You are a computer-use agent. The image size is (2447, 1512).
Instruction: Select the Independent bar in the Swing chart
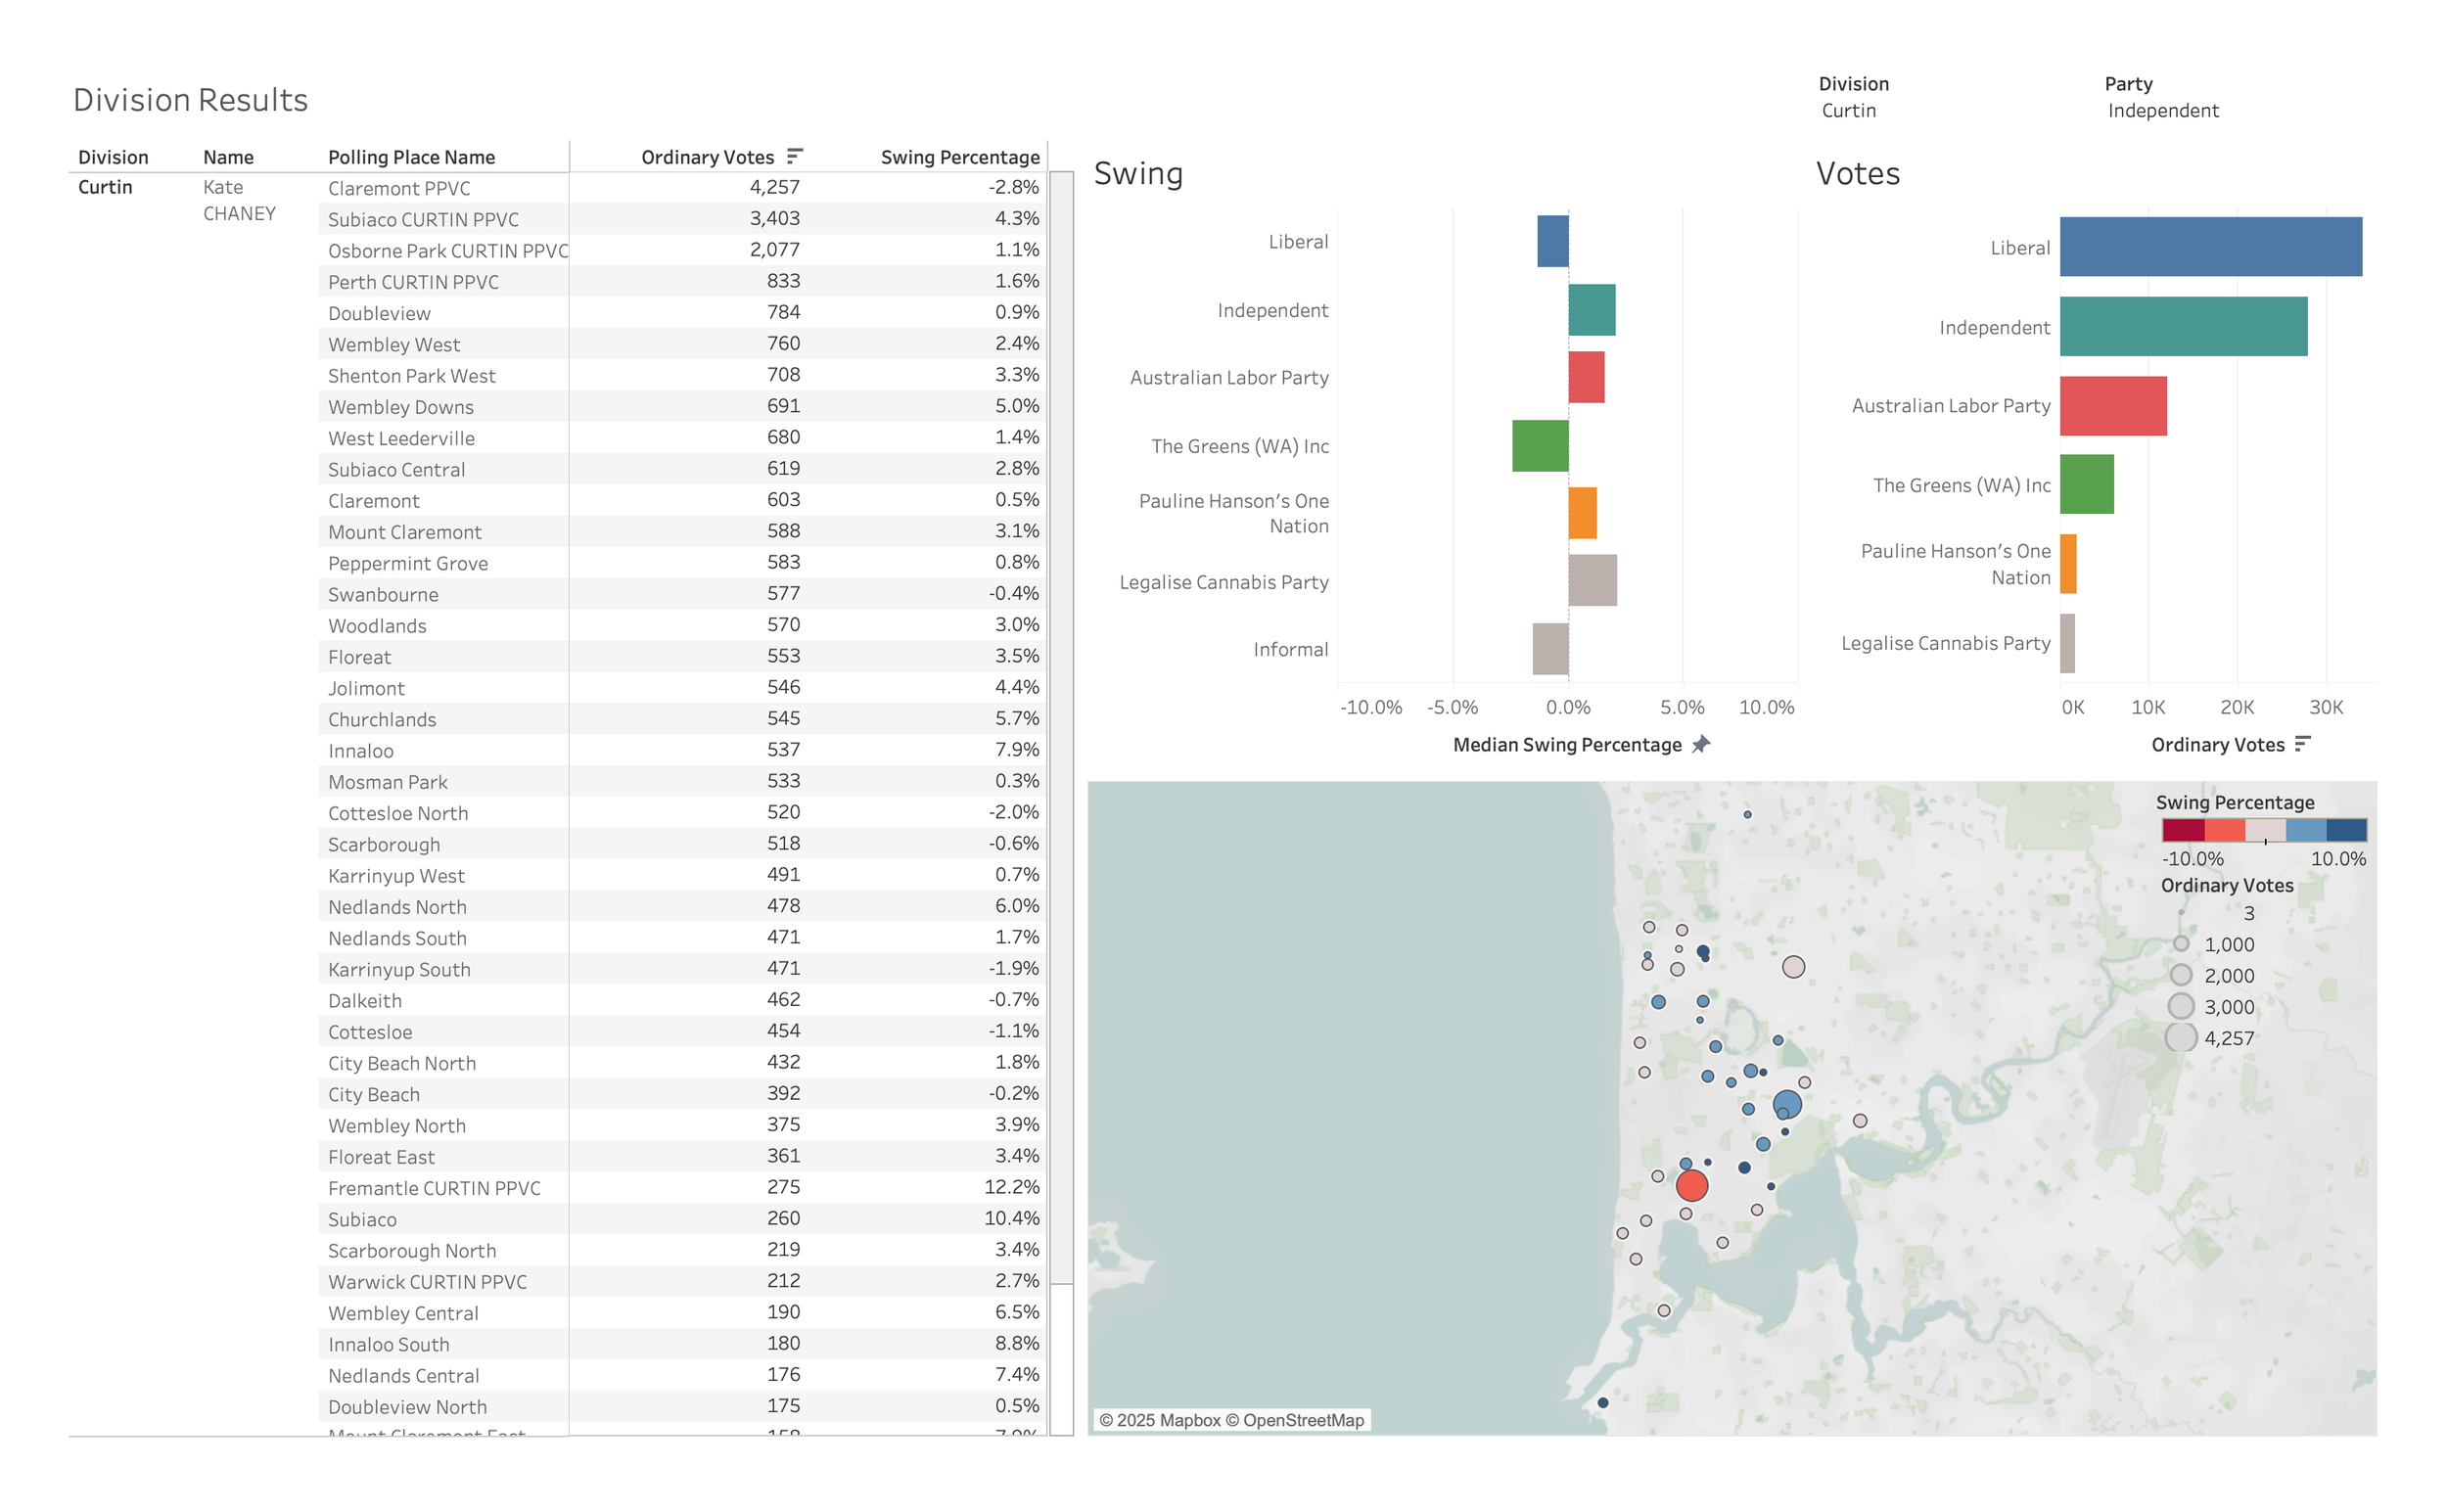pyautogui.click(x=1592, y=310)
